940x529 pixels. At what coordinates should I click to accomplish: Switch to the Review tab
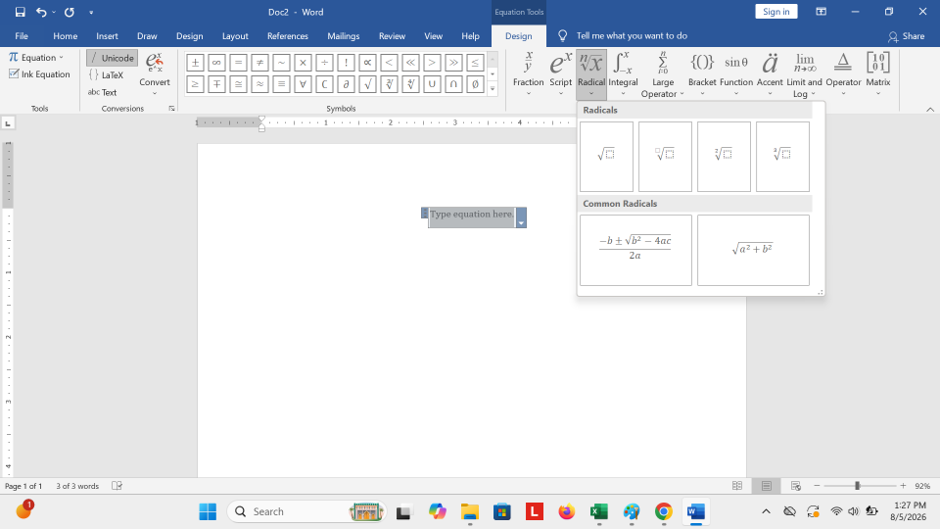pyautogui.click(x=392, y=36)
